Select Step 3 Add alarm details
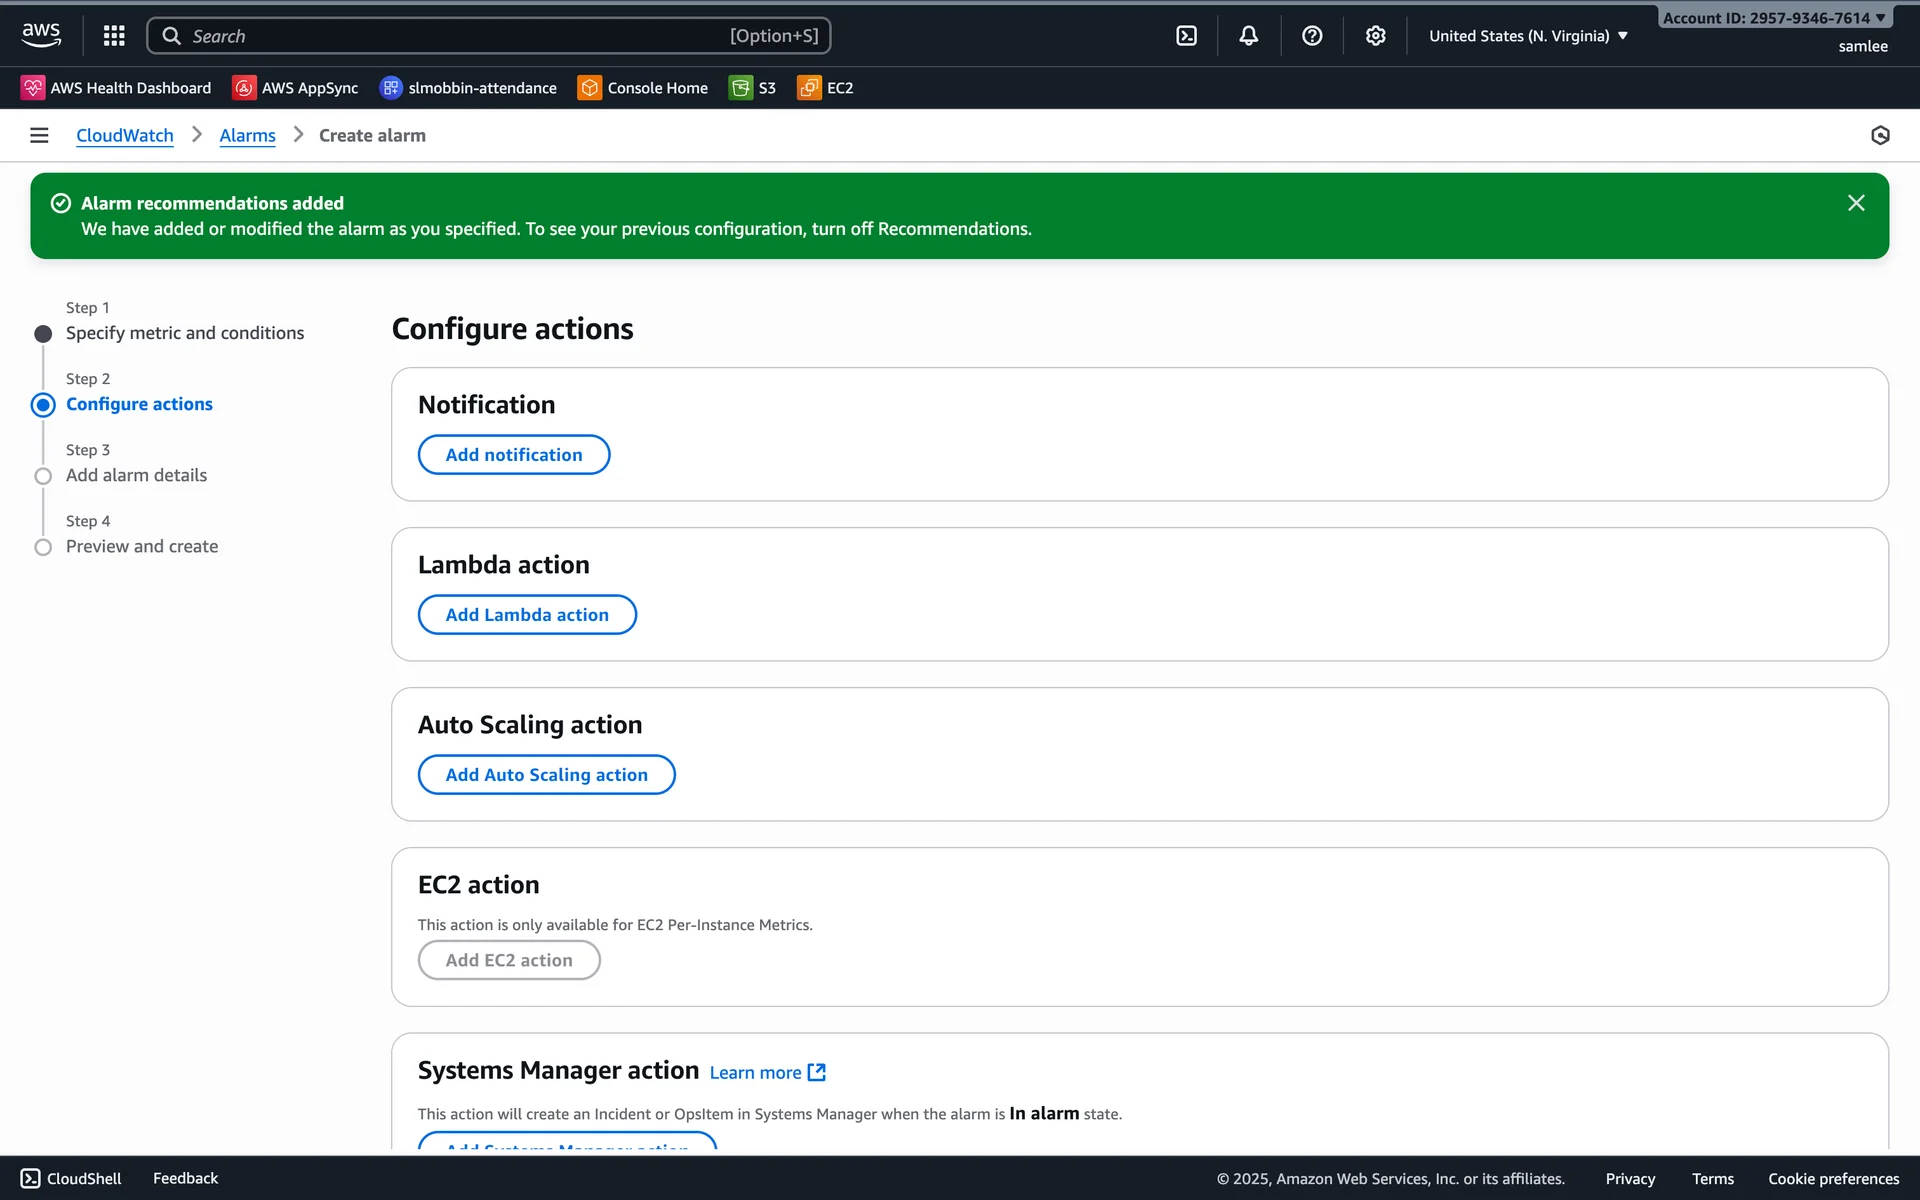Image resolution: width=1920 pixels, height=1200 pixels. pos(136,475)
